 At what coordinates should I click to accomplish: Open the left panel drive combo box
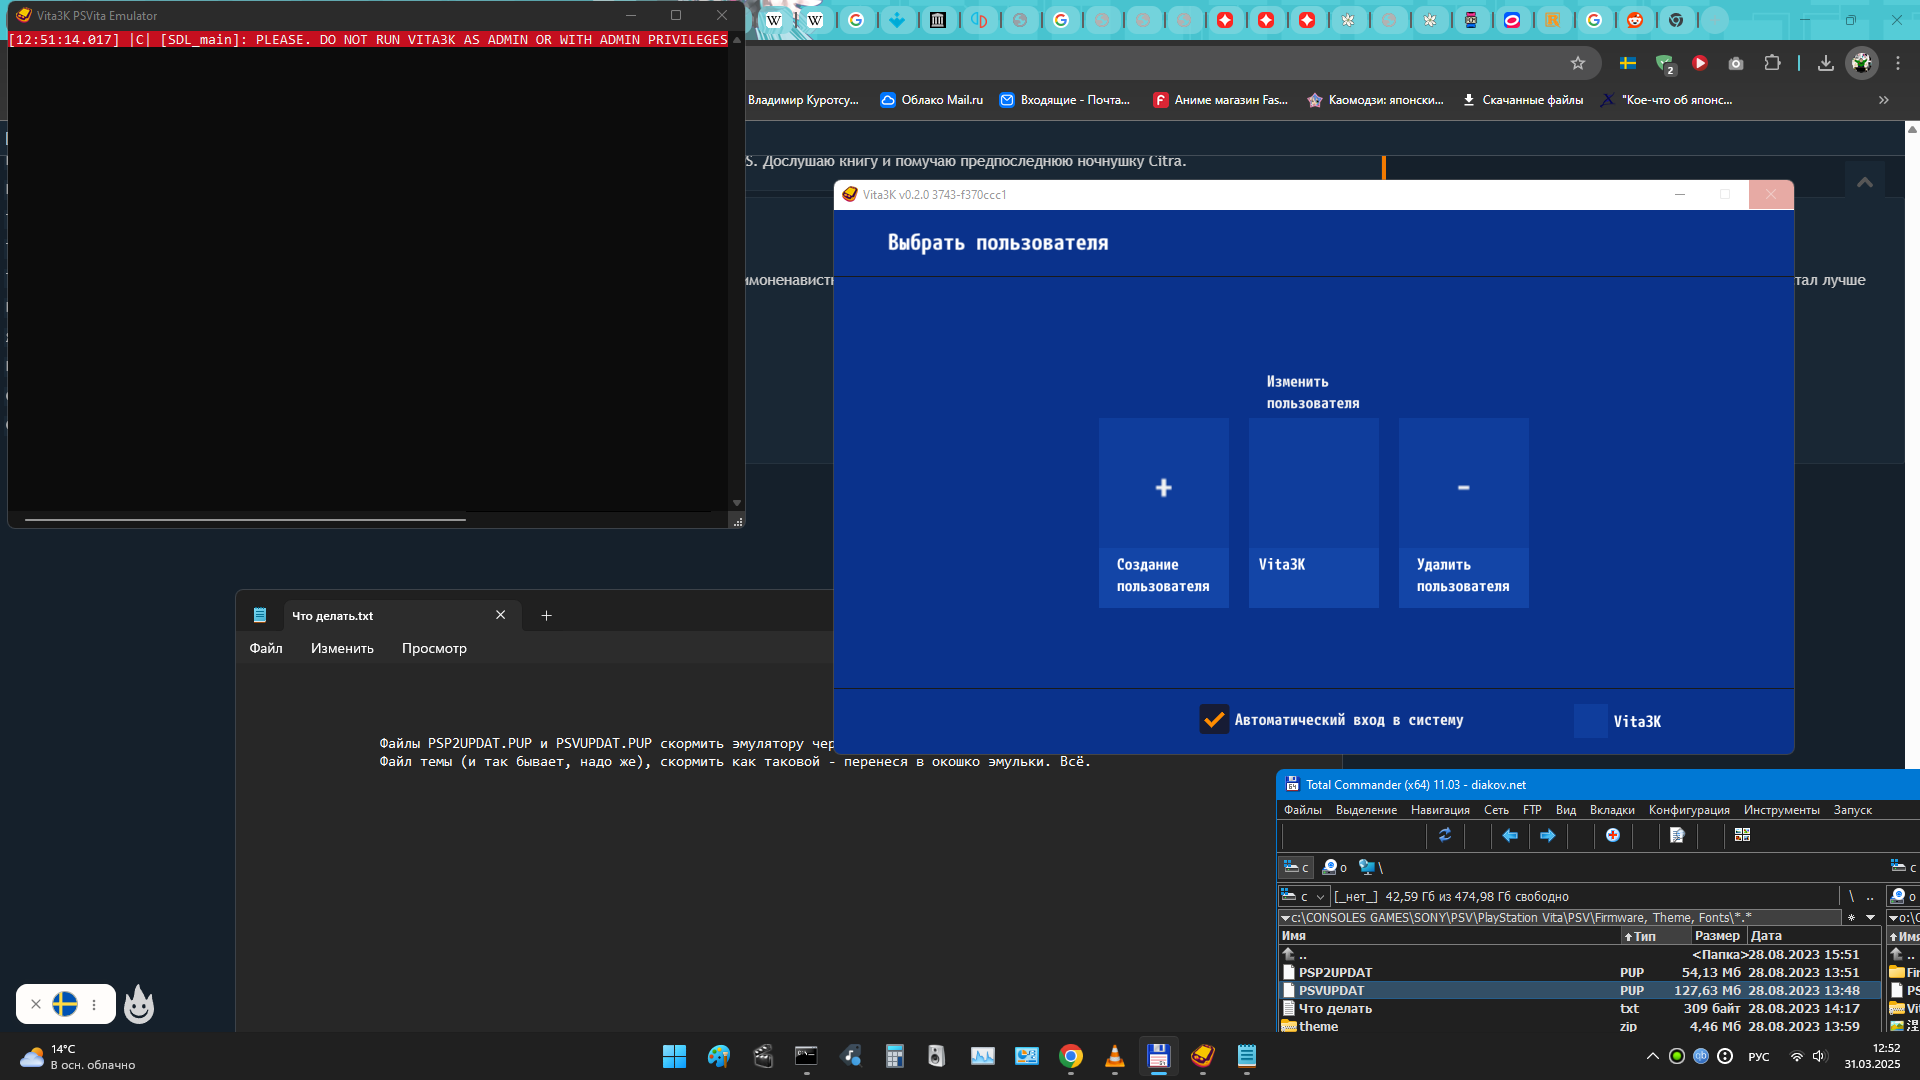pyautogui.click(x=1305, y=896)
